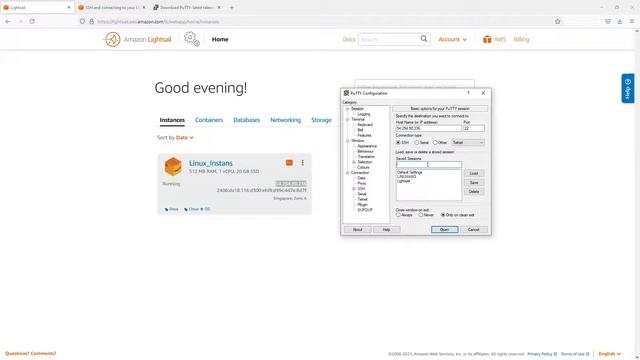Screen dimensions: 640x360
Task: Click Saved Sessions name field
Action: (429, 164)
